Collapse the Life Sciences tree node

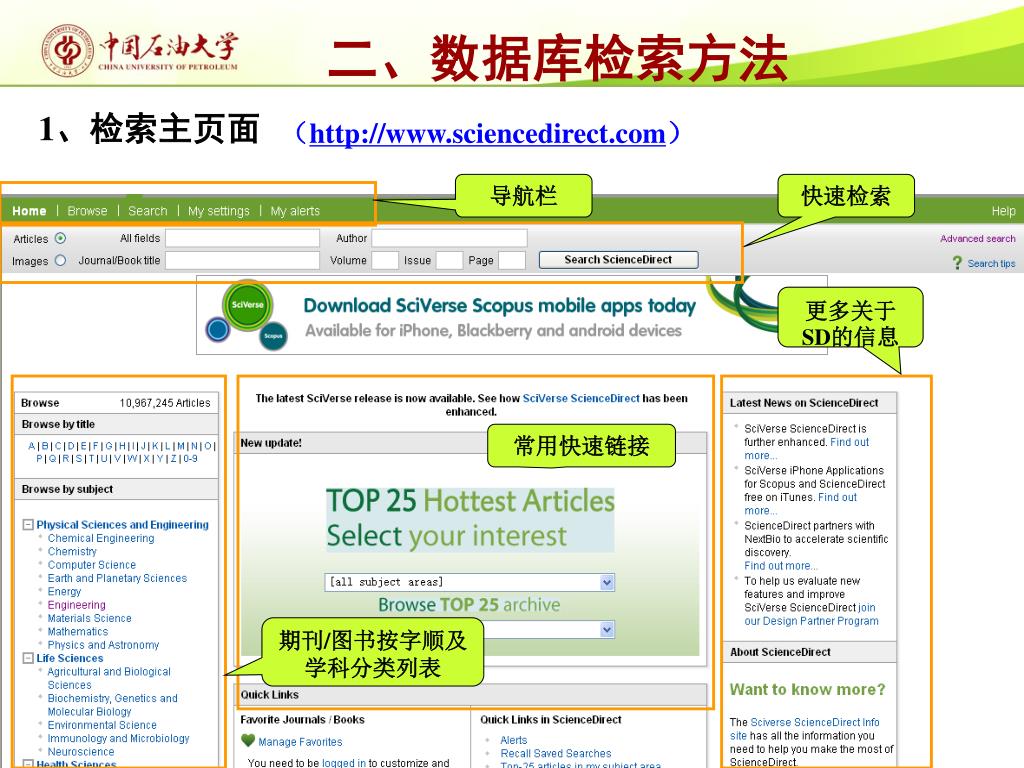pyautogui.click(x=28, y=658)
